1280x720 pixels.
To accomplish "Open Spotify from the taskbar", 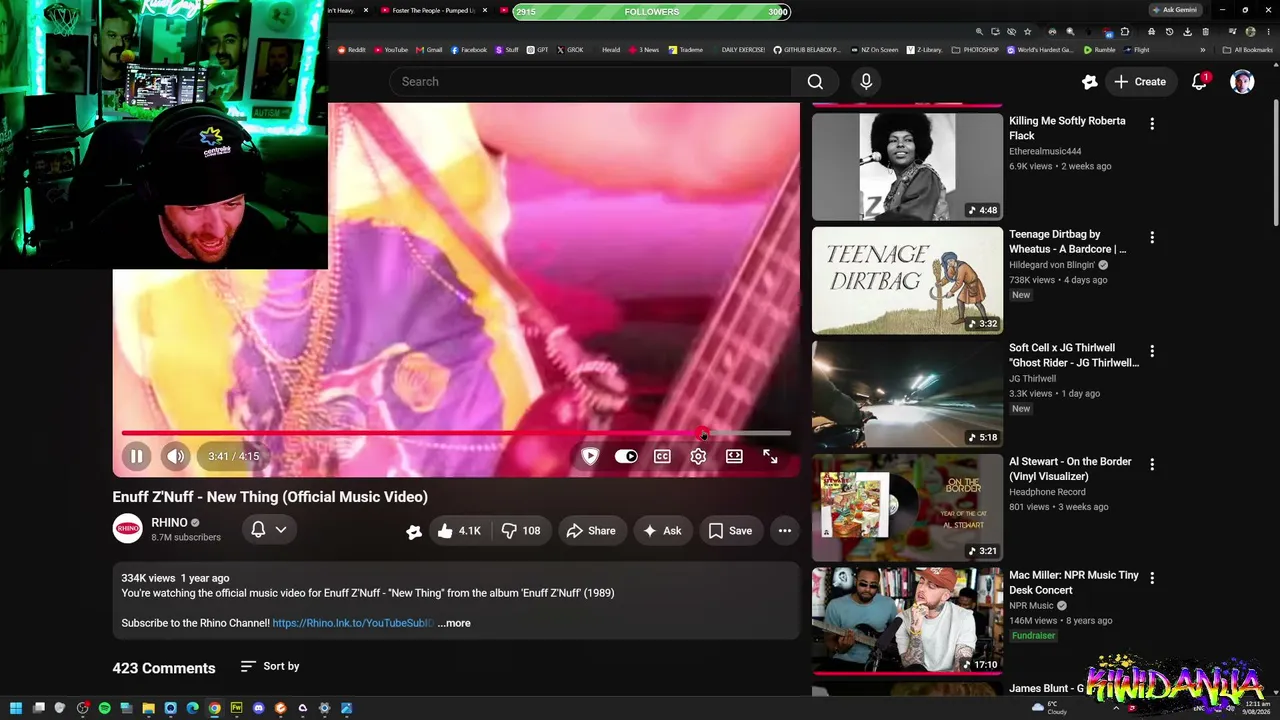I will (x=104, y=708).
